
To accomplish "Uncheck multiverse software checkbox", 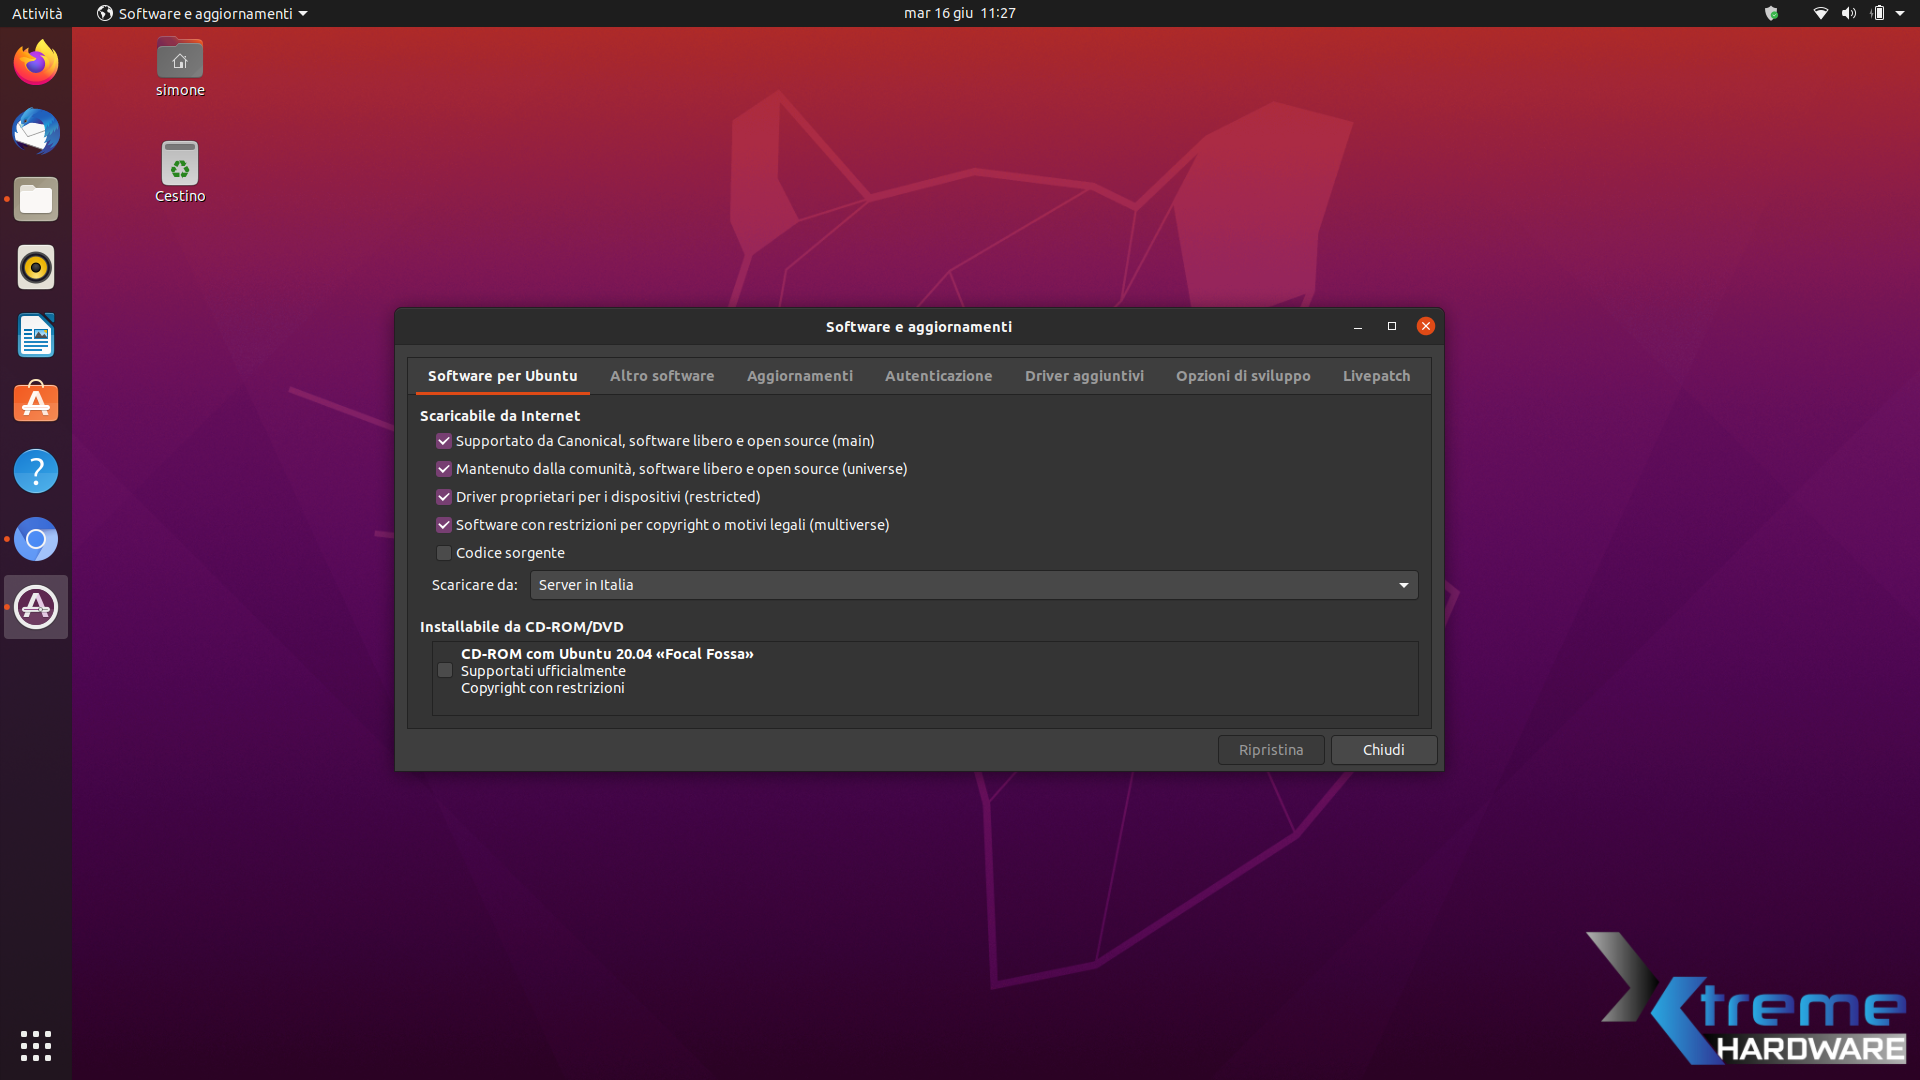I will click(x=444, y=525).
